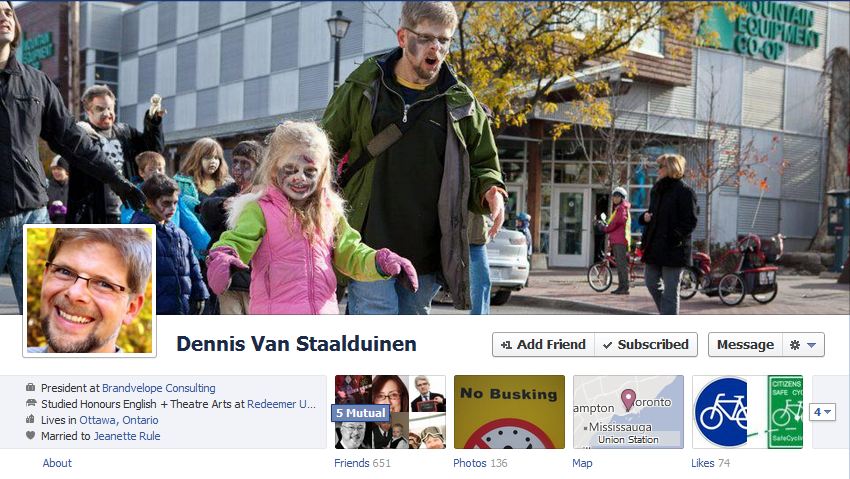
Task: Click the profile picture thumbnail
Action: (89, 290)
